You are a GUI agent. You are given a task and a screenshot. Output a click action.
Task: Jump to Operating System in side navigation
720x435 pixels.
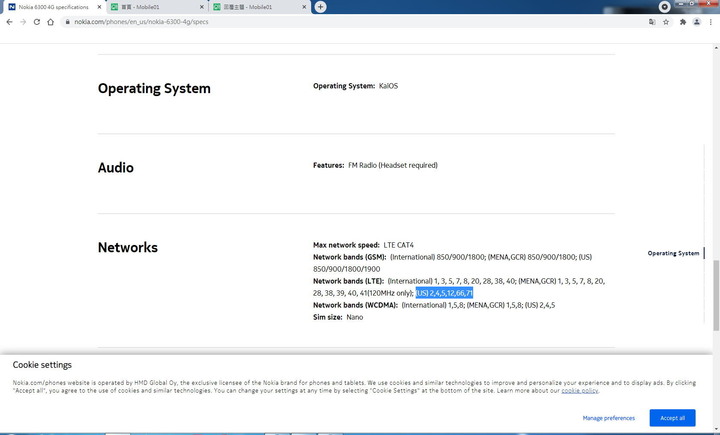point(673,253)
